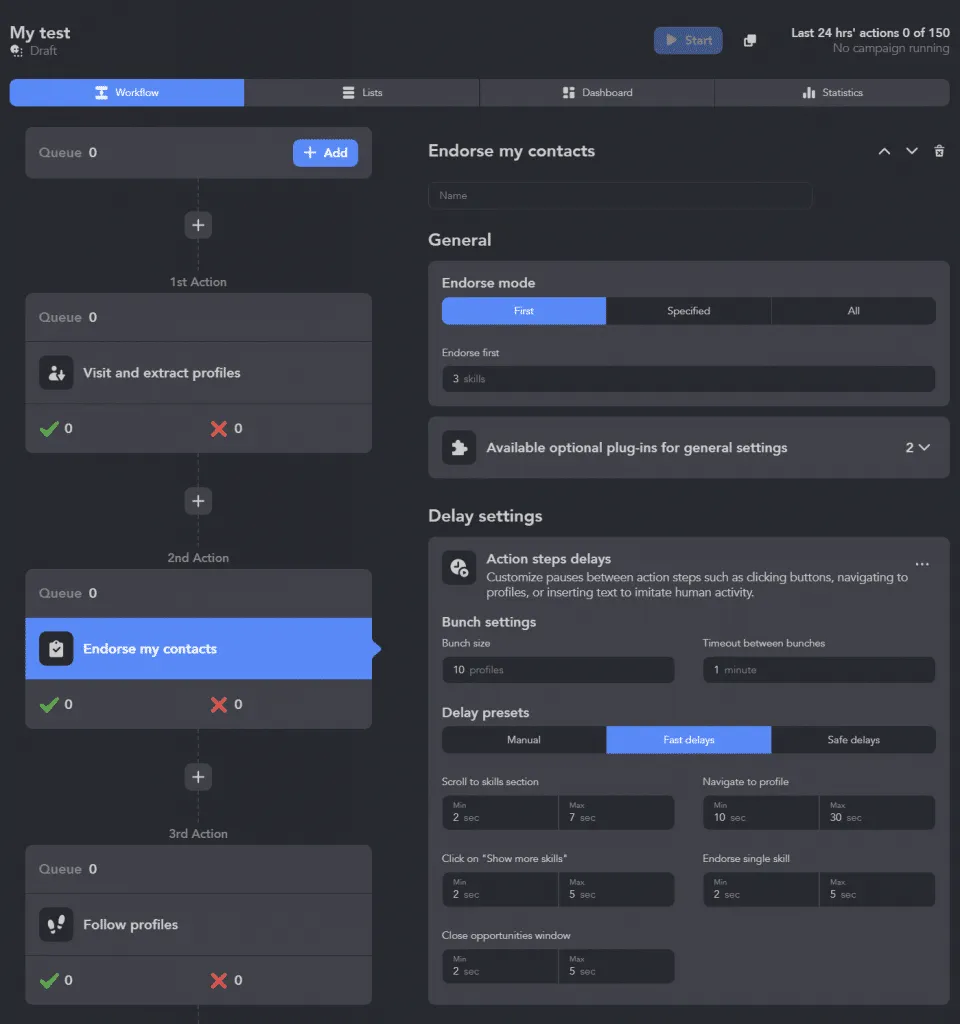The height and width of the screenshot is (1024, 960).
Task: Open the Dashboard tab
Action: (597, 93)
